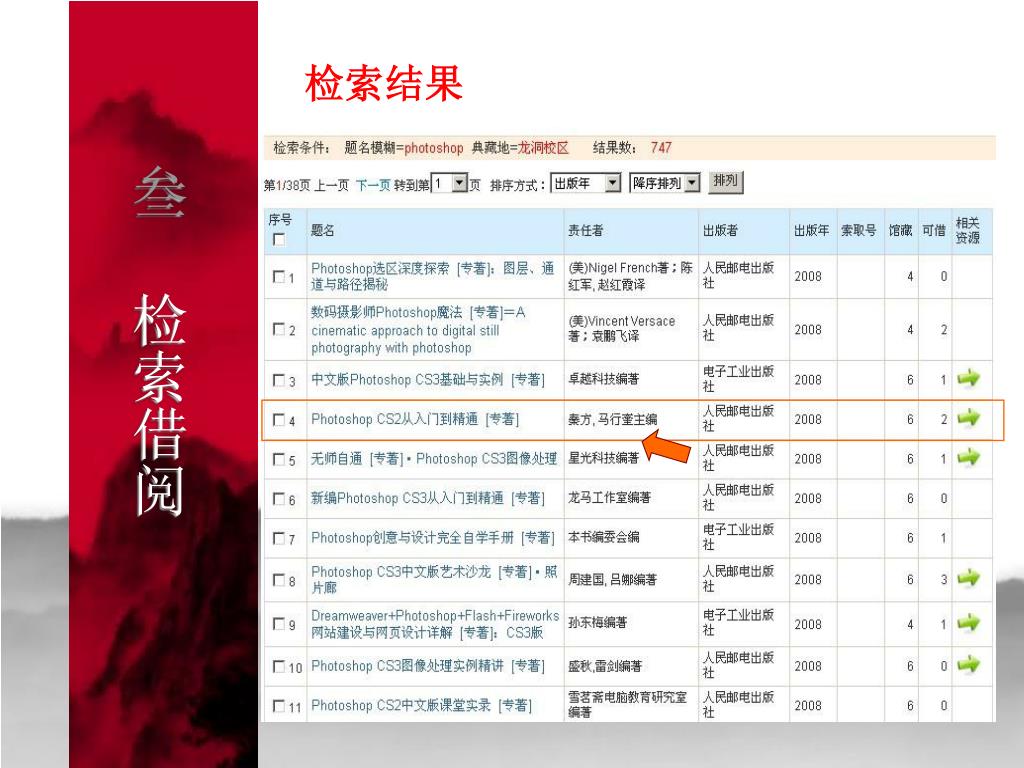Click the 可借 column header
1024x768 pixels.
pos(934,230)
